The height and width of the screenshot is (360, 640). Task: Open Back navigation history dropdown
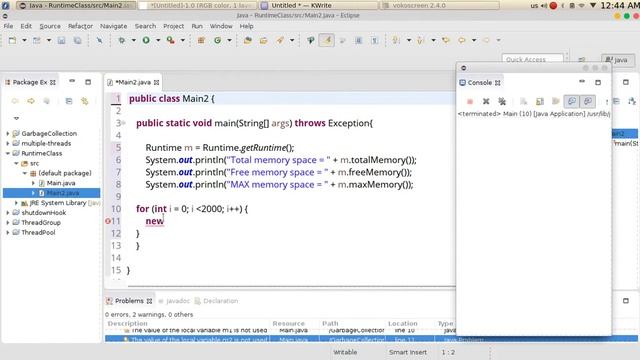click(474, 40)
